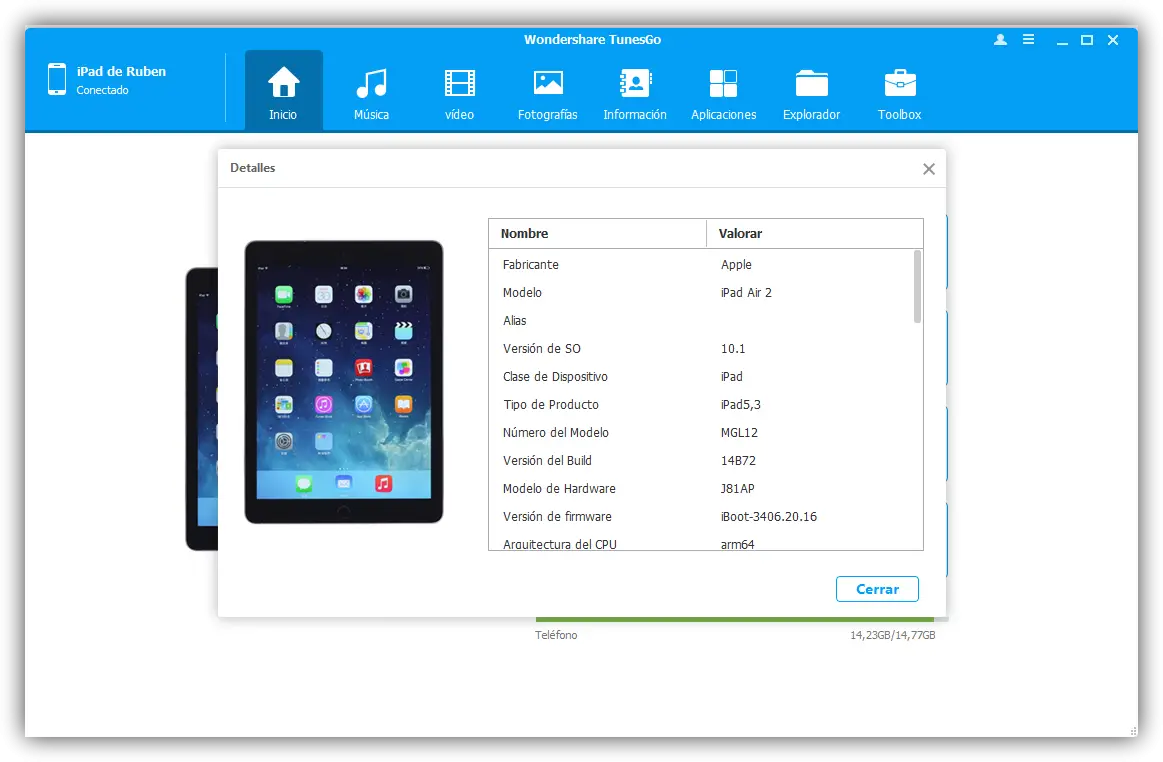Image resolution: width=1163 pixels, height=762 pixels.
Task: Select the Versión de firmware label
Action: [558, 516]
